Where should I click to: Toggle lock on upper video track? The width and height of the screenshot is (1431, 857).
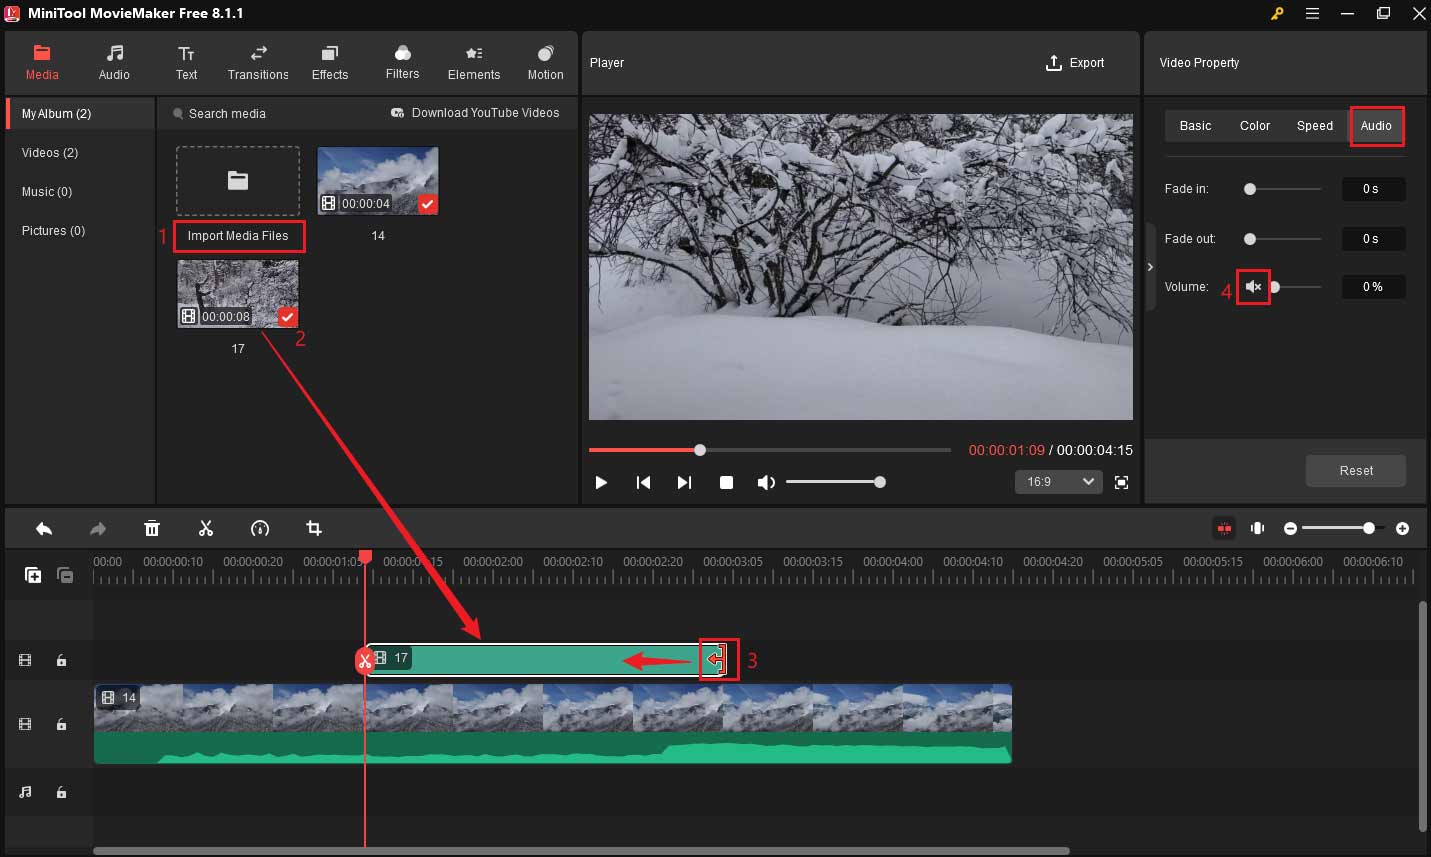point(61,660)
